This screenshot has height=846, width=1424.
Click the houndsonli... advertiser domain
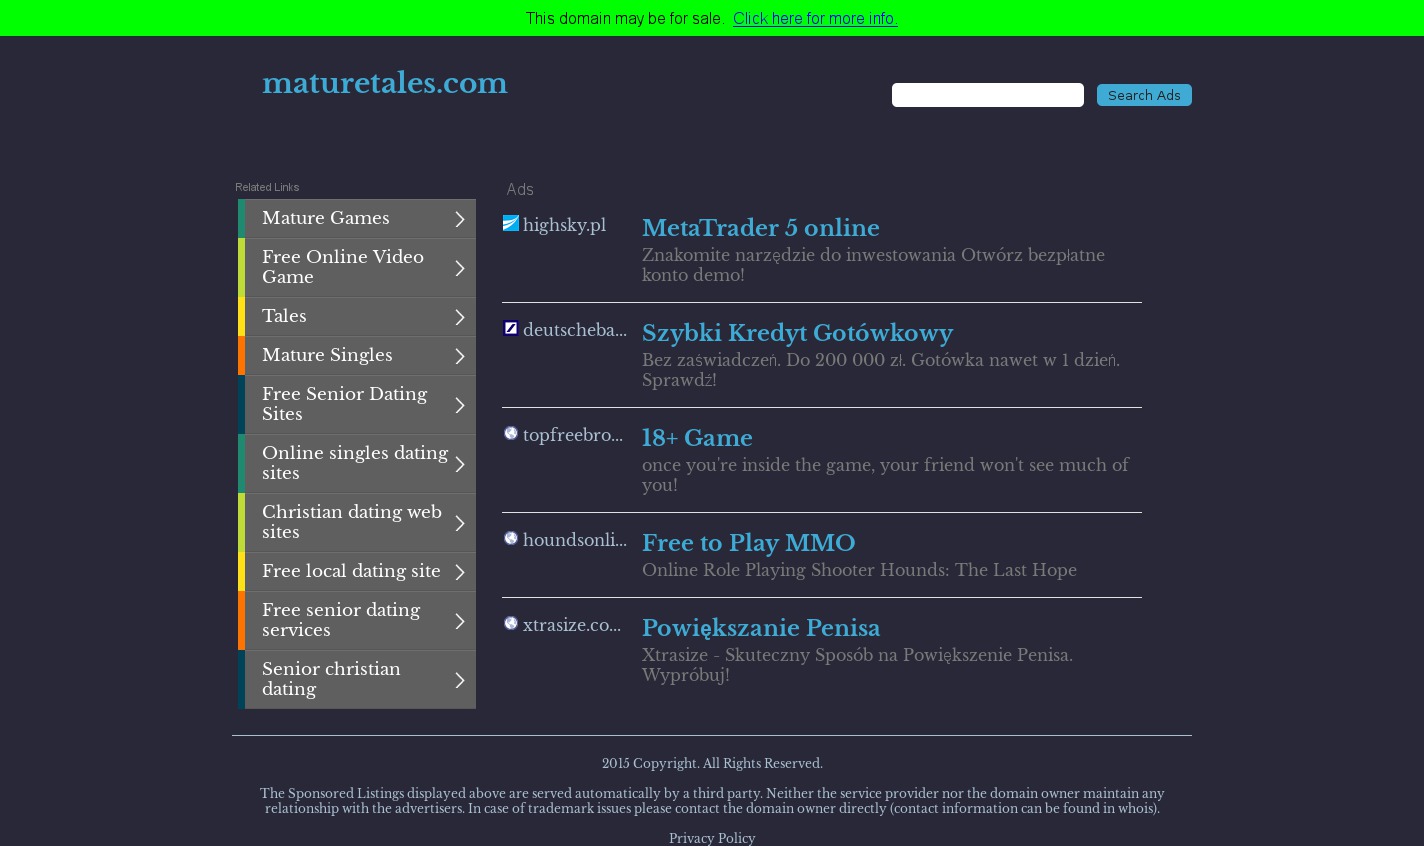click(575, 540)
